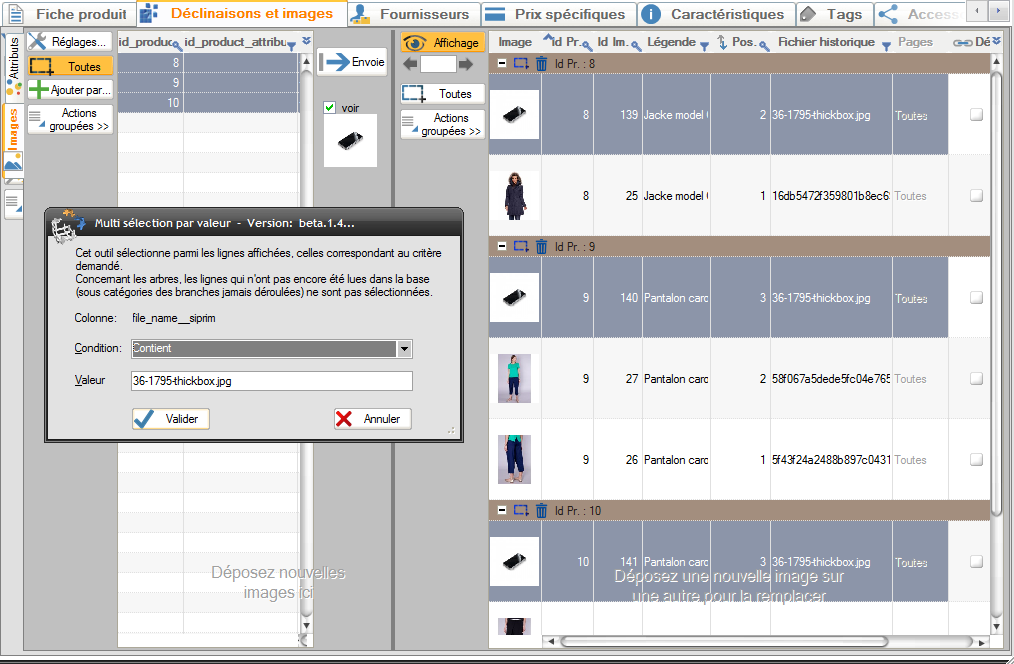Screen dimensions: 1014x664
Task: Click the Envoie arrow button
Action: tap(353, 62)
